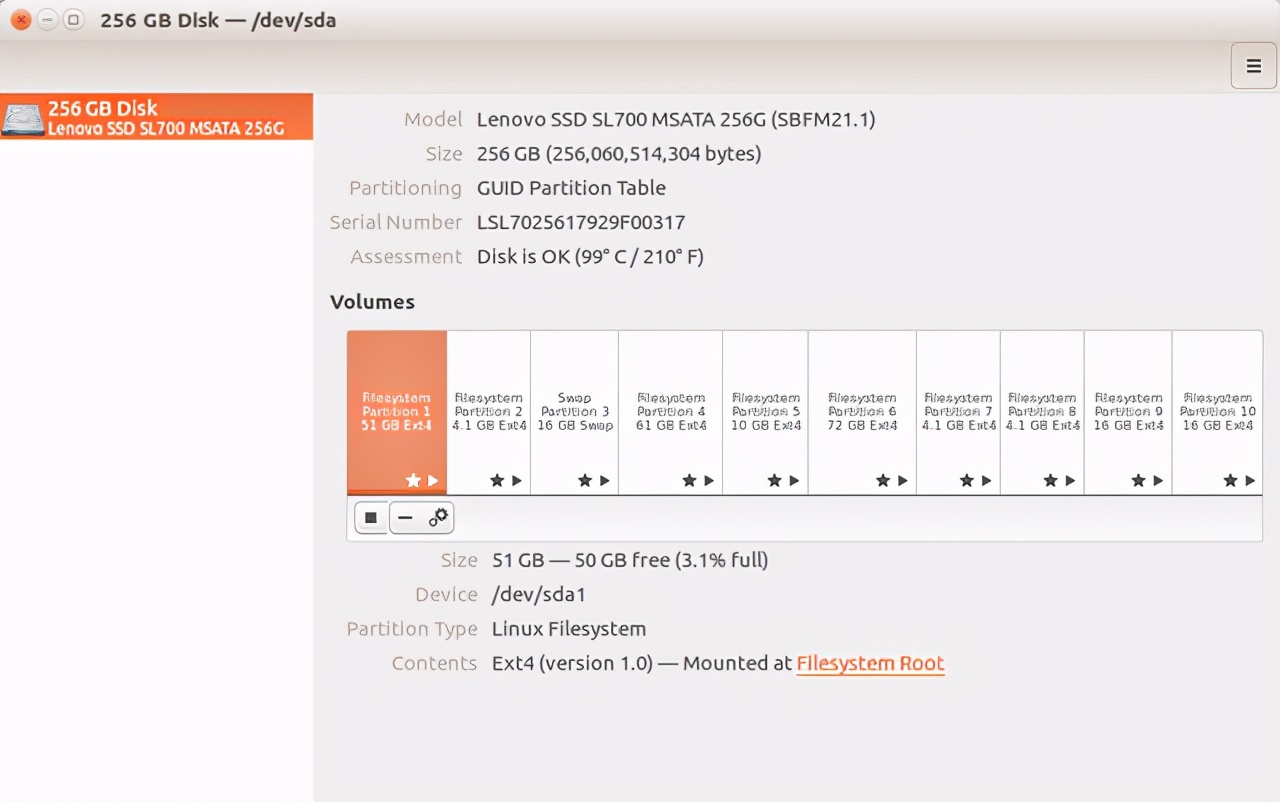1280x802 pixels.
Task: Click the play triangle icon on Partition 7
Action: pos(986,481)
